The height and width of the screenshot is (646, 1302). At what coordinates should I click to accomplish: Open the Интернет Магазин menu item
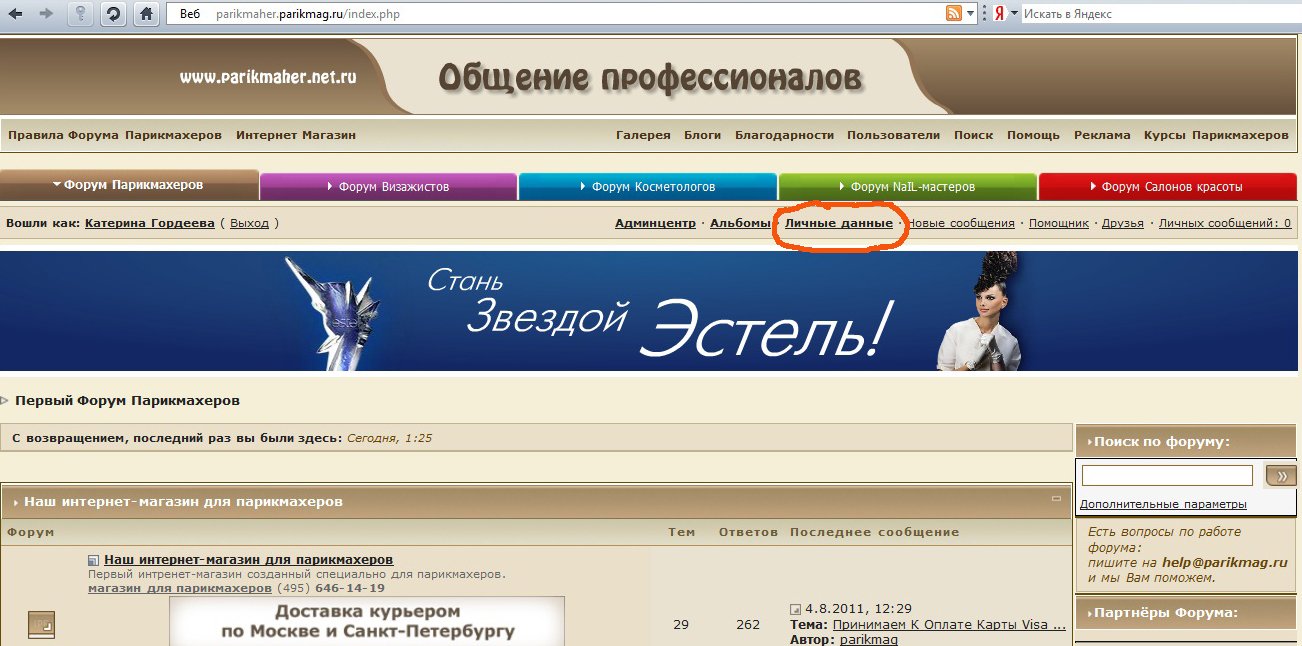click(296, 135)
